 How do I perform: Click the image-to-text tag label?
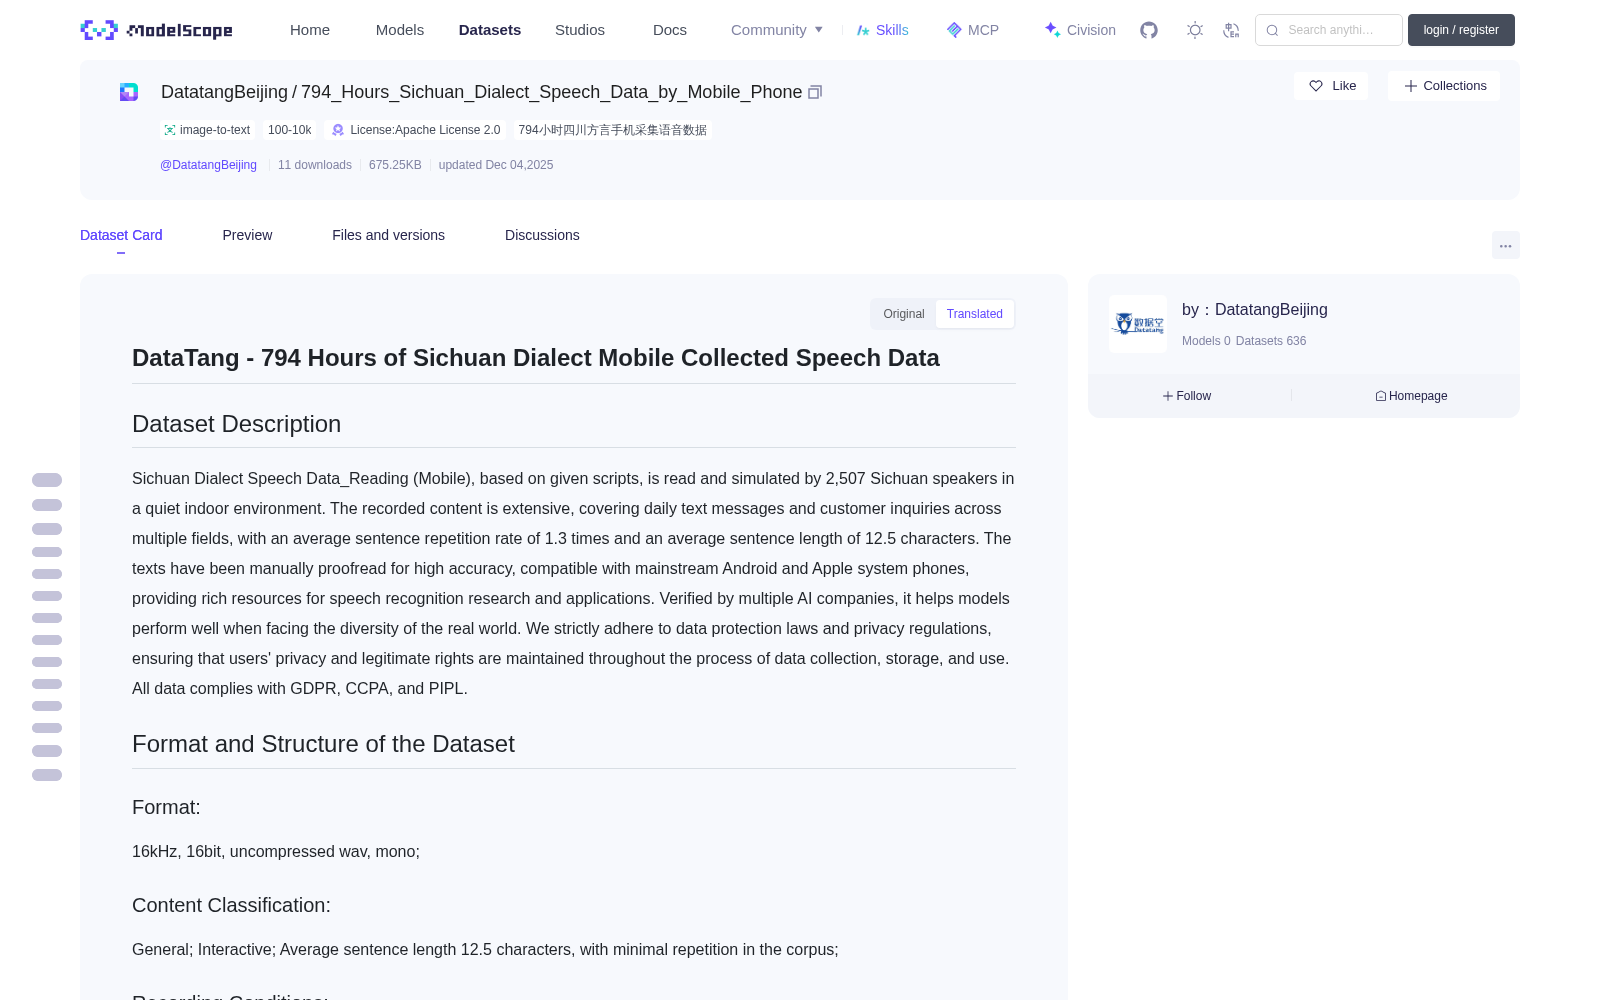(x=215, y=130)
